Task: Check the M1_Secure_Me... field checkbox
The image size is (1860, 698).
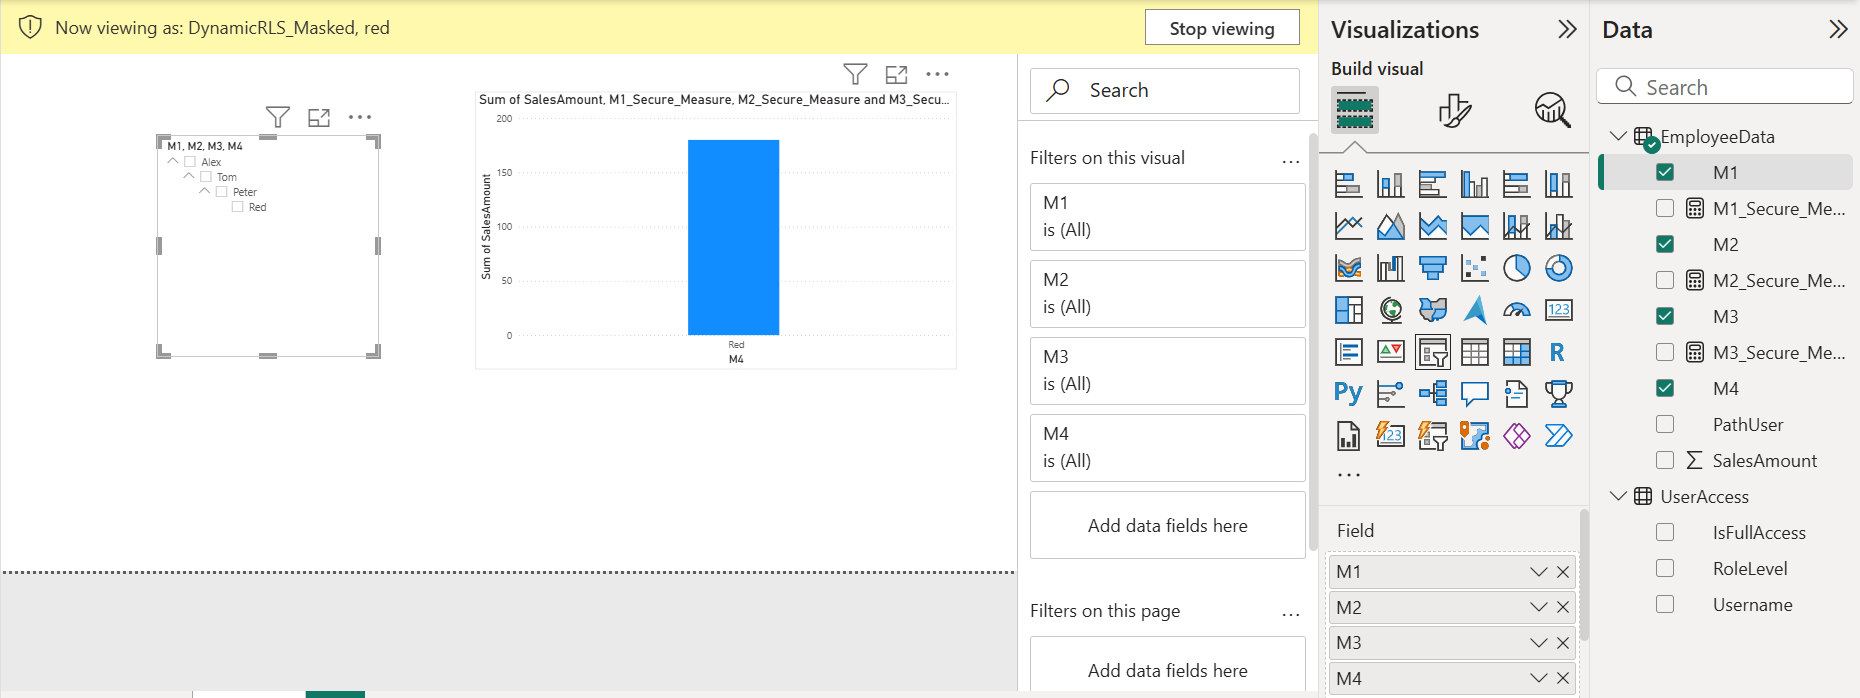Action: (1665, 208)
